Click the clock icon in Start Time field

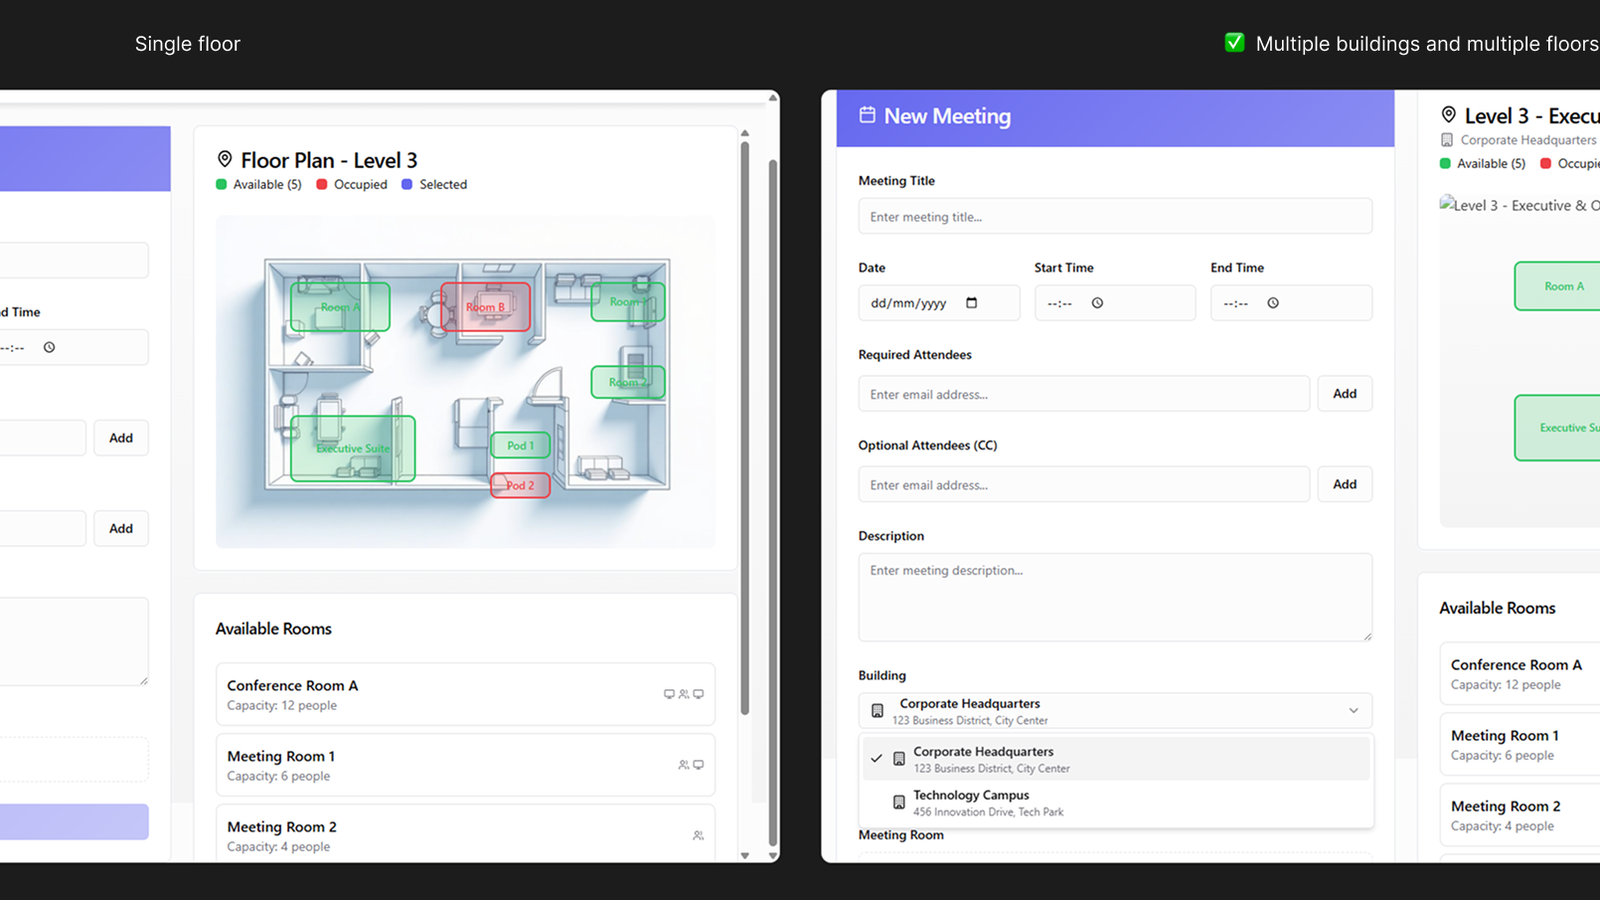tap(1097, 303)
